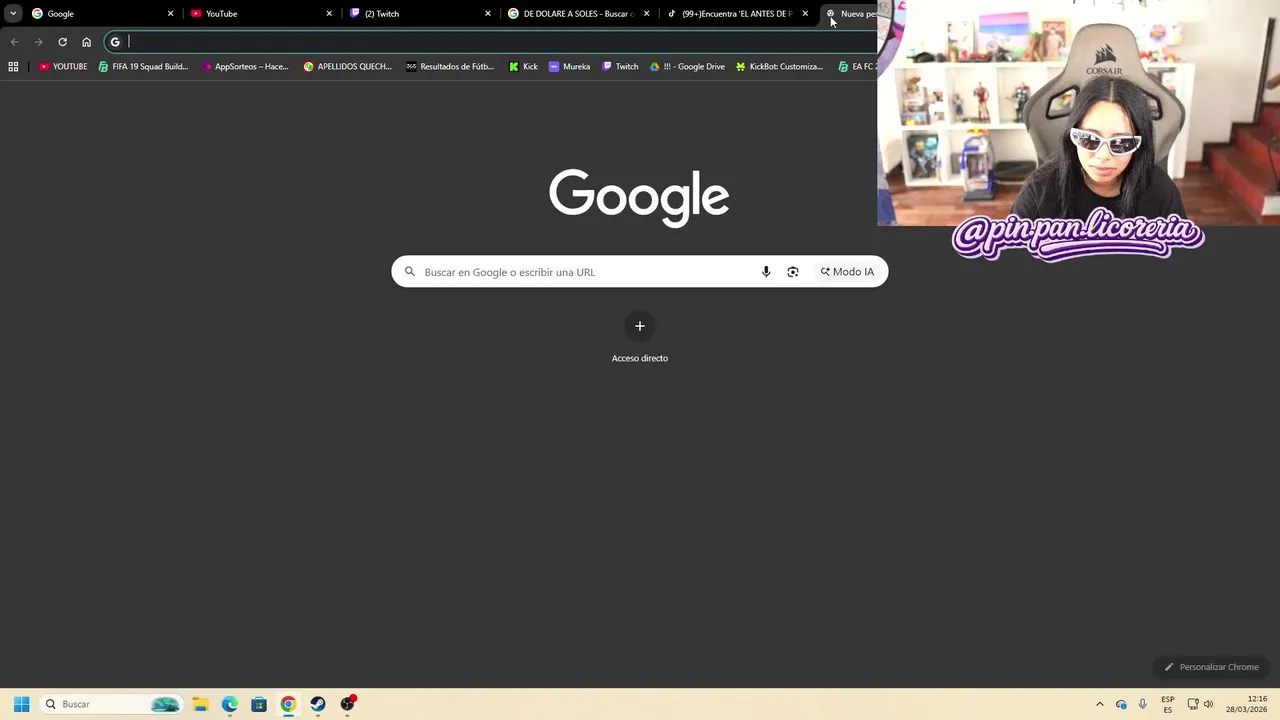Close the (99+)Encuentra tab
The image size is (1280, 720).
click(805, 14)
